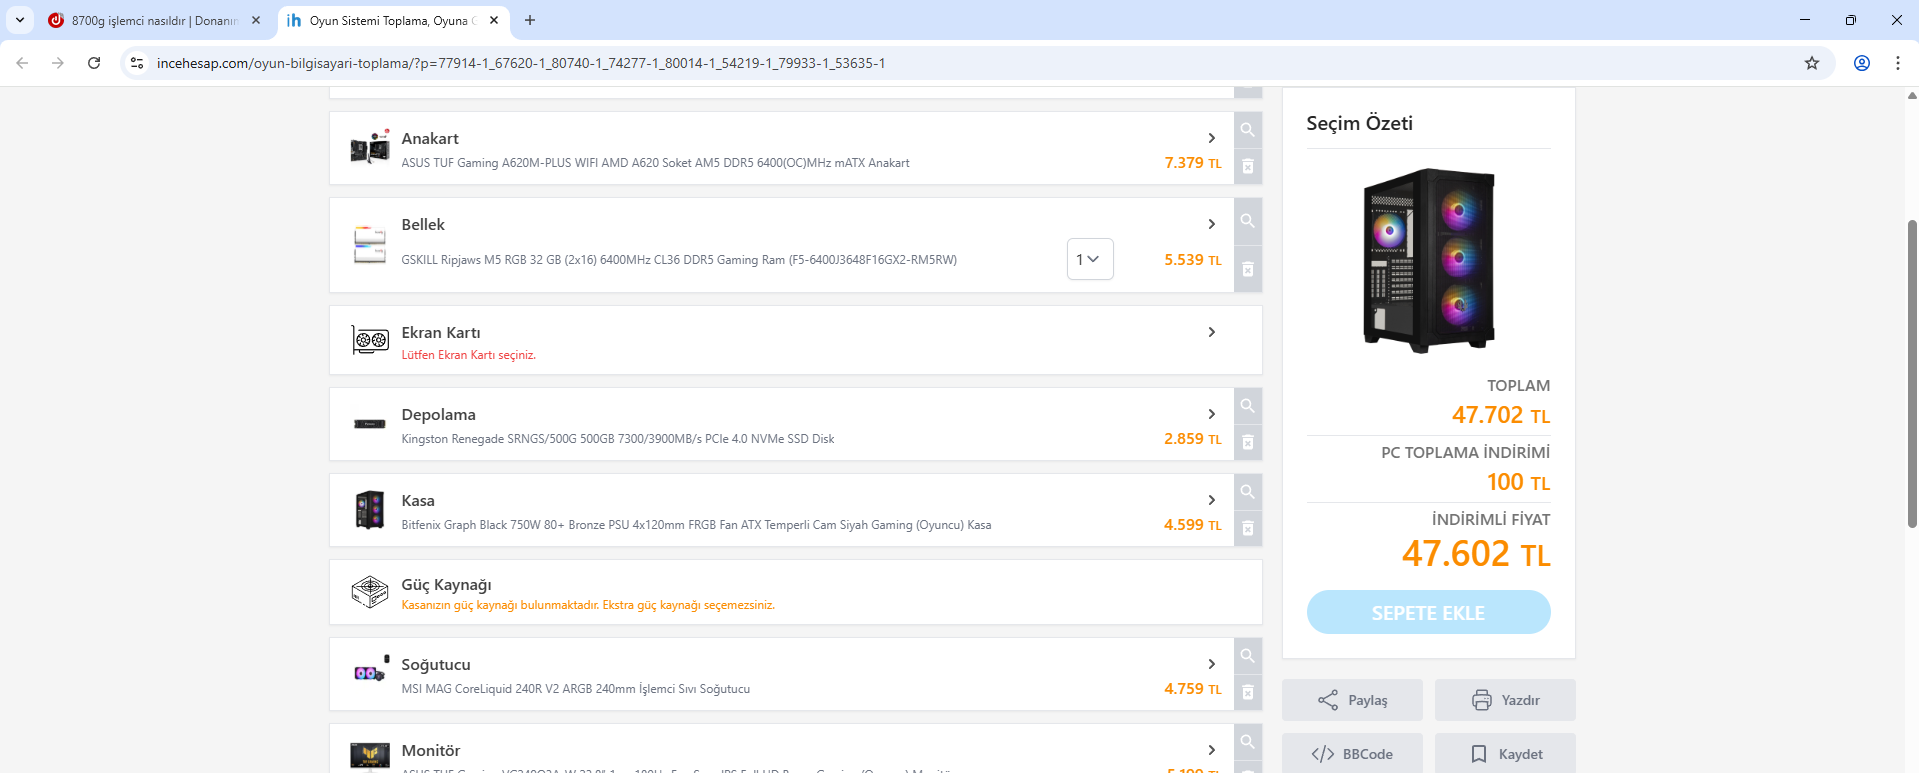This screenshot has width=1919, height=773.
Task: Click the ASUS motherboard product image
Action: [x=370, y=148]
